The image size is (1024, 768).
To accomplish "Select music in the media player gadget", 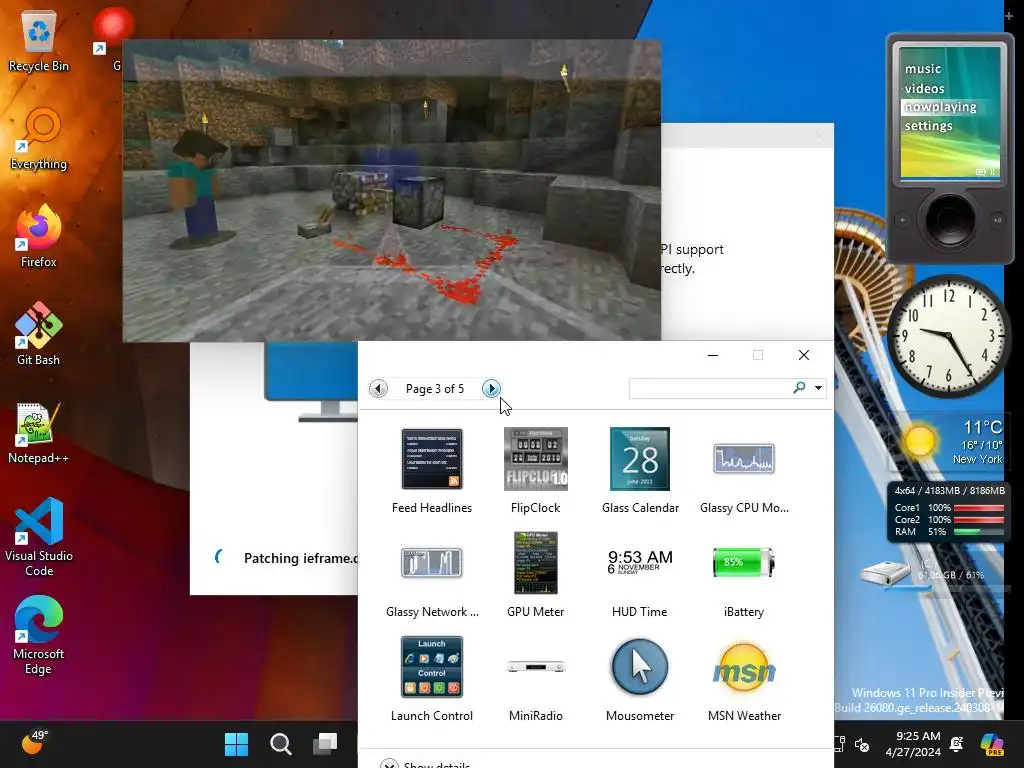I will point(922,69).
